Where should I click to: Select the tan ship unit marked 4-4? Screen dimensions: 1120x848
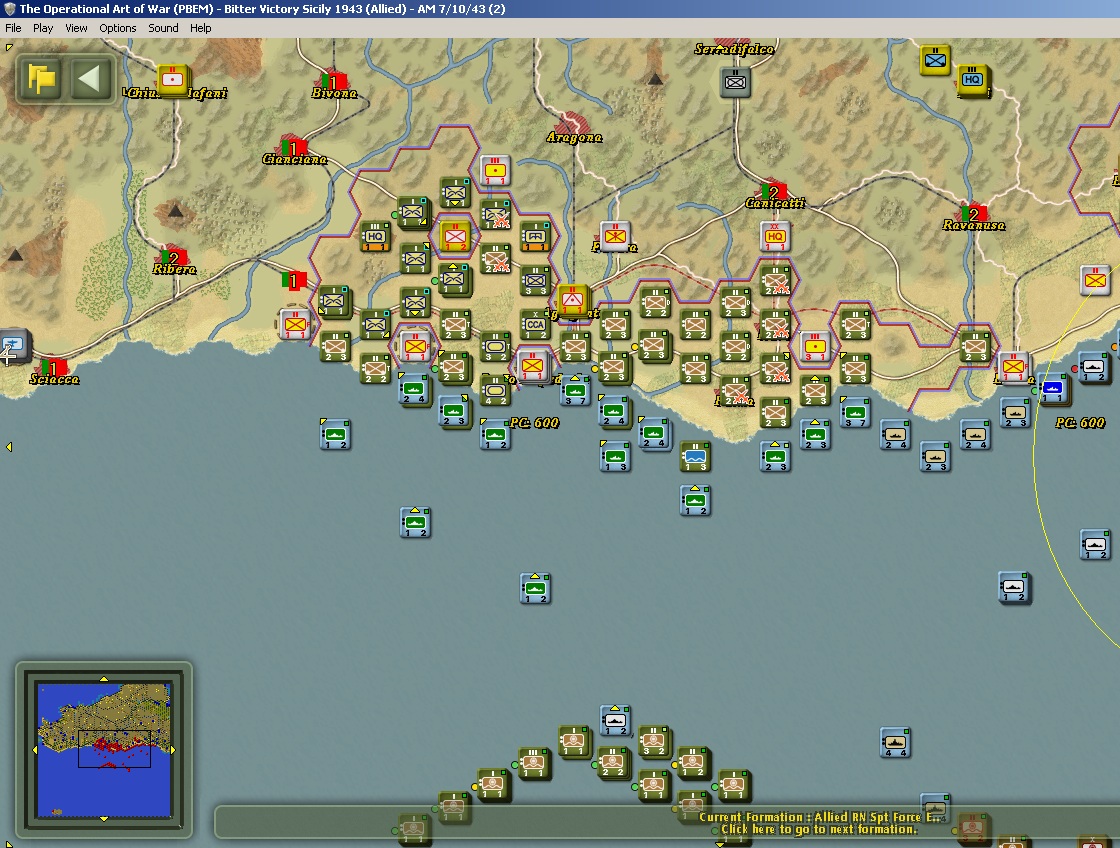coord(895,742)
